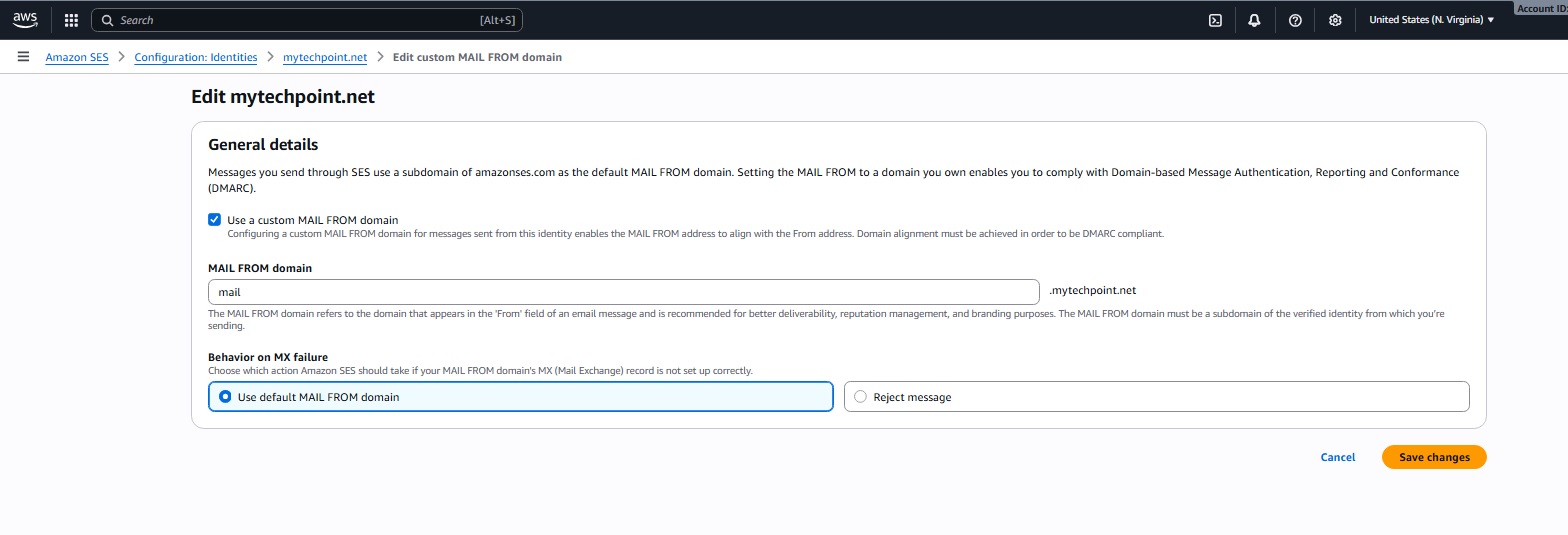Save changes to the MAIL FROM domain
1568x535 pixels.
click(x=1434, y=457)
